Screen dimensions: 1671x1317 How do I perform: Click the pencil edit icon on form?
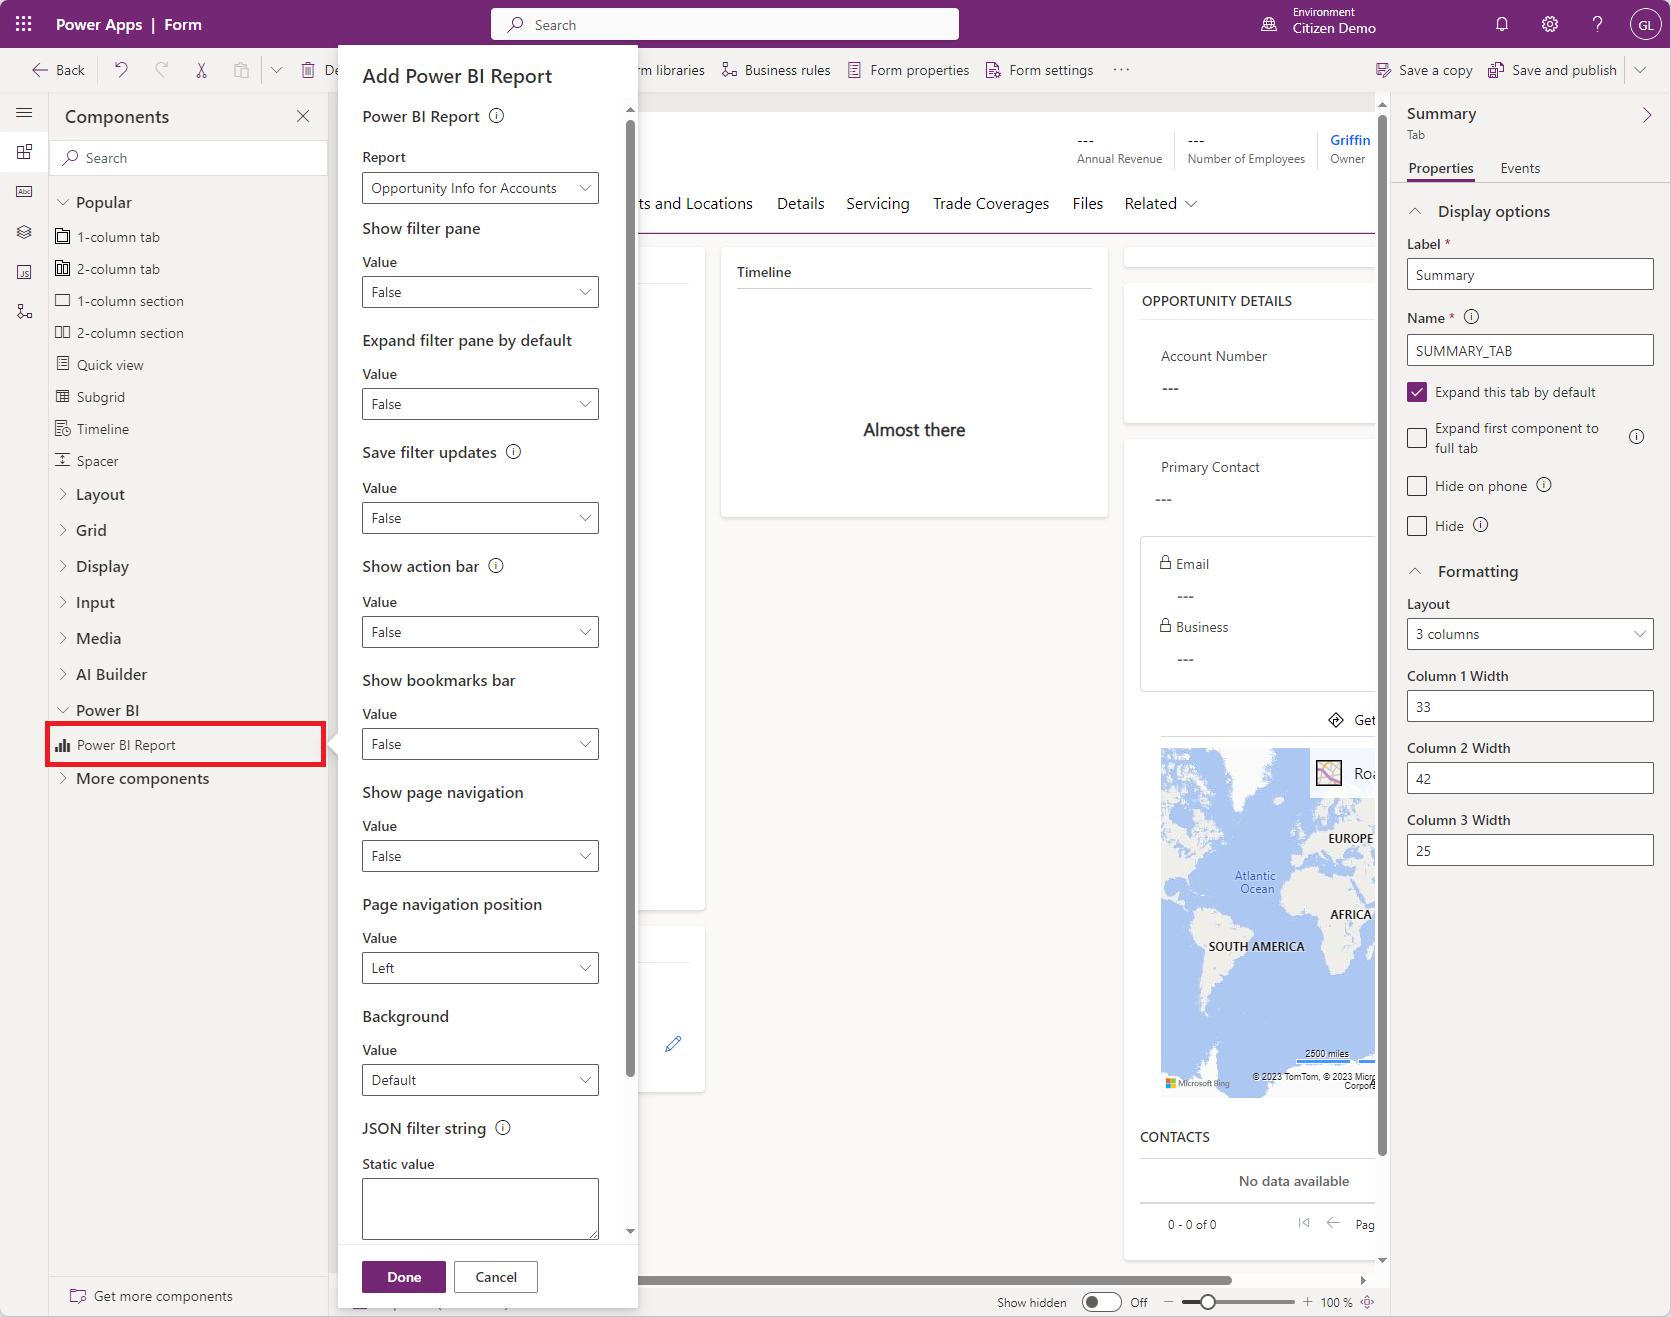[673, 1044]
